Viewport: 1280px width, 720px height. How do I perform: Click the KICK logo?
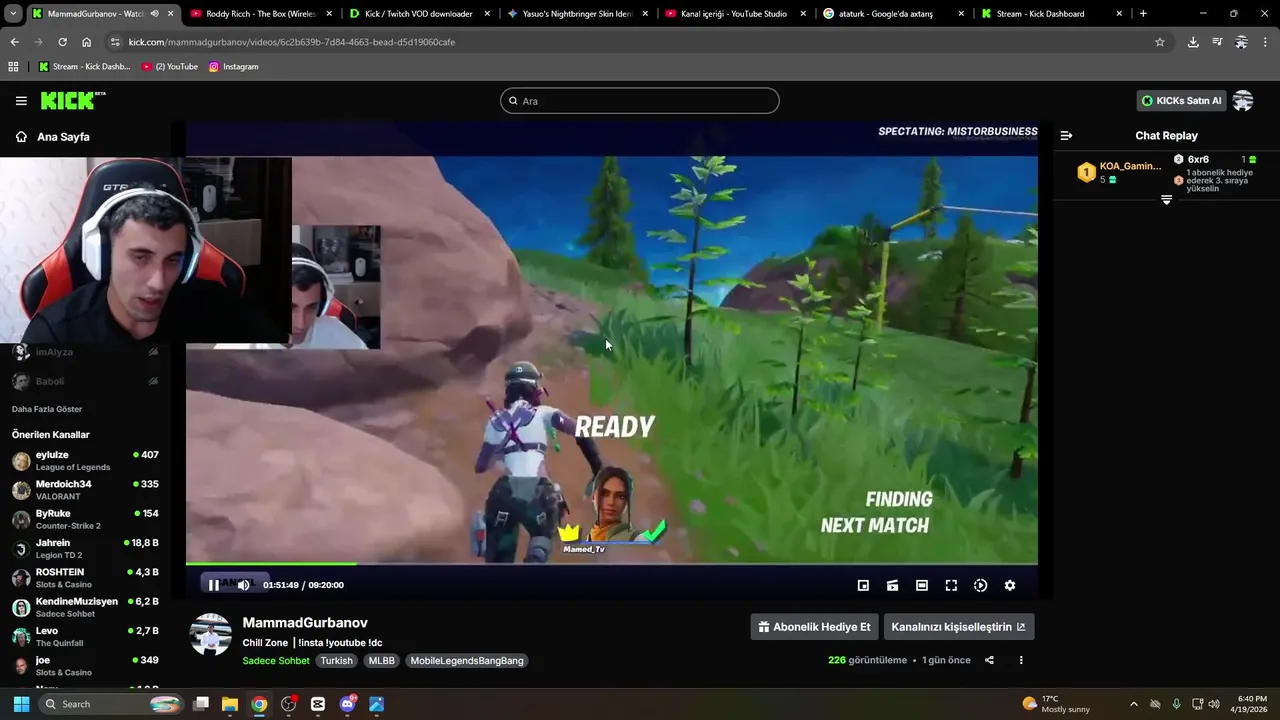coord(72,100)
